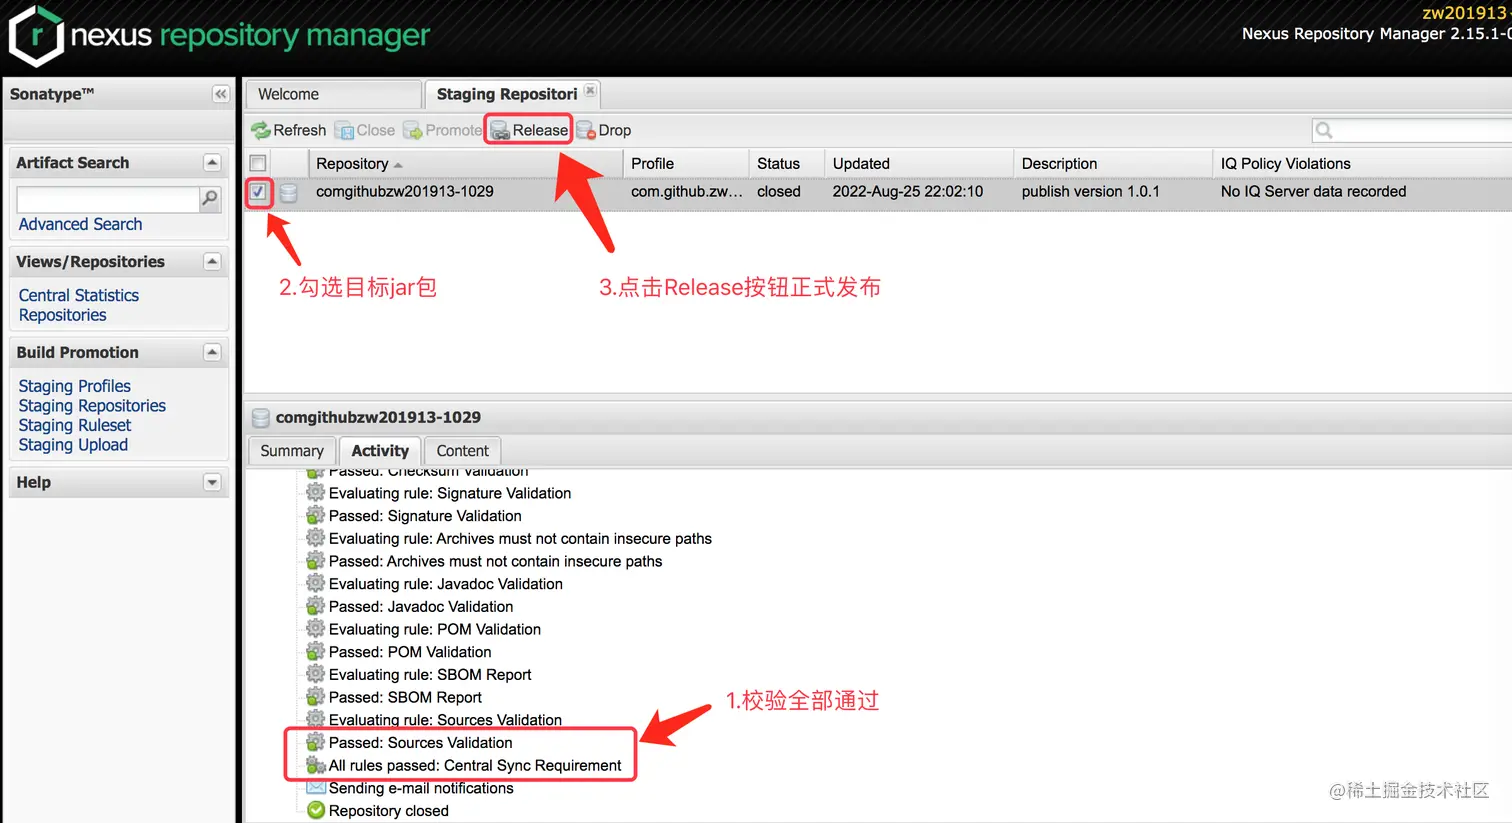The height and width of the screenshot is (823, 1512).
Task: Click the Profile column header
Action: [686, 163]
